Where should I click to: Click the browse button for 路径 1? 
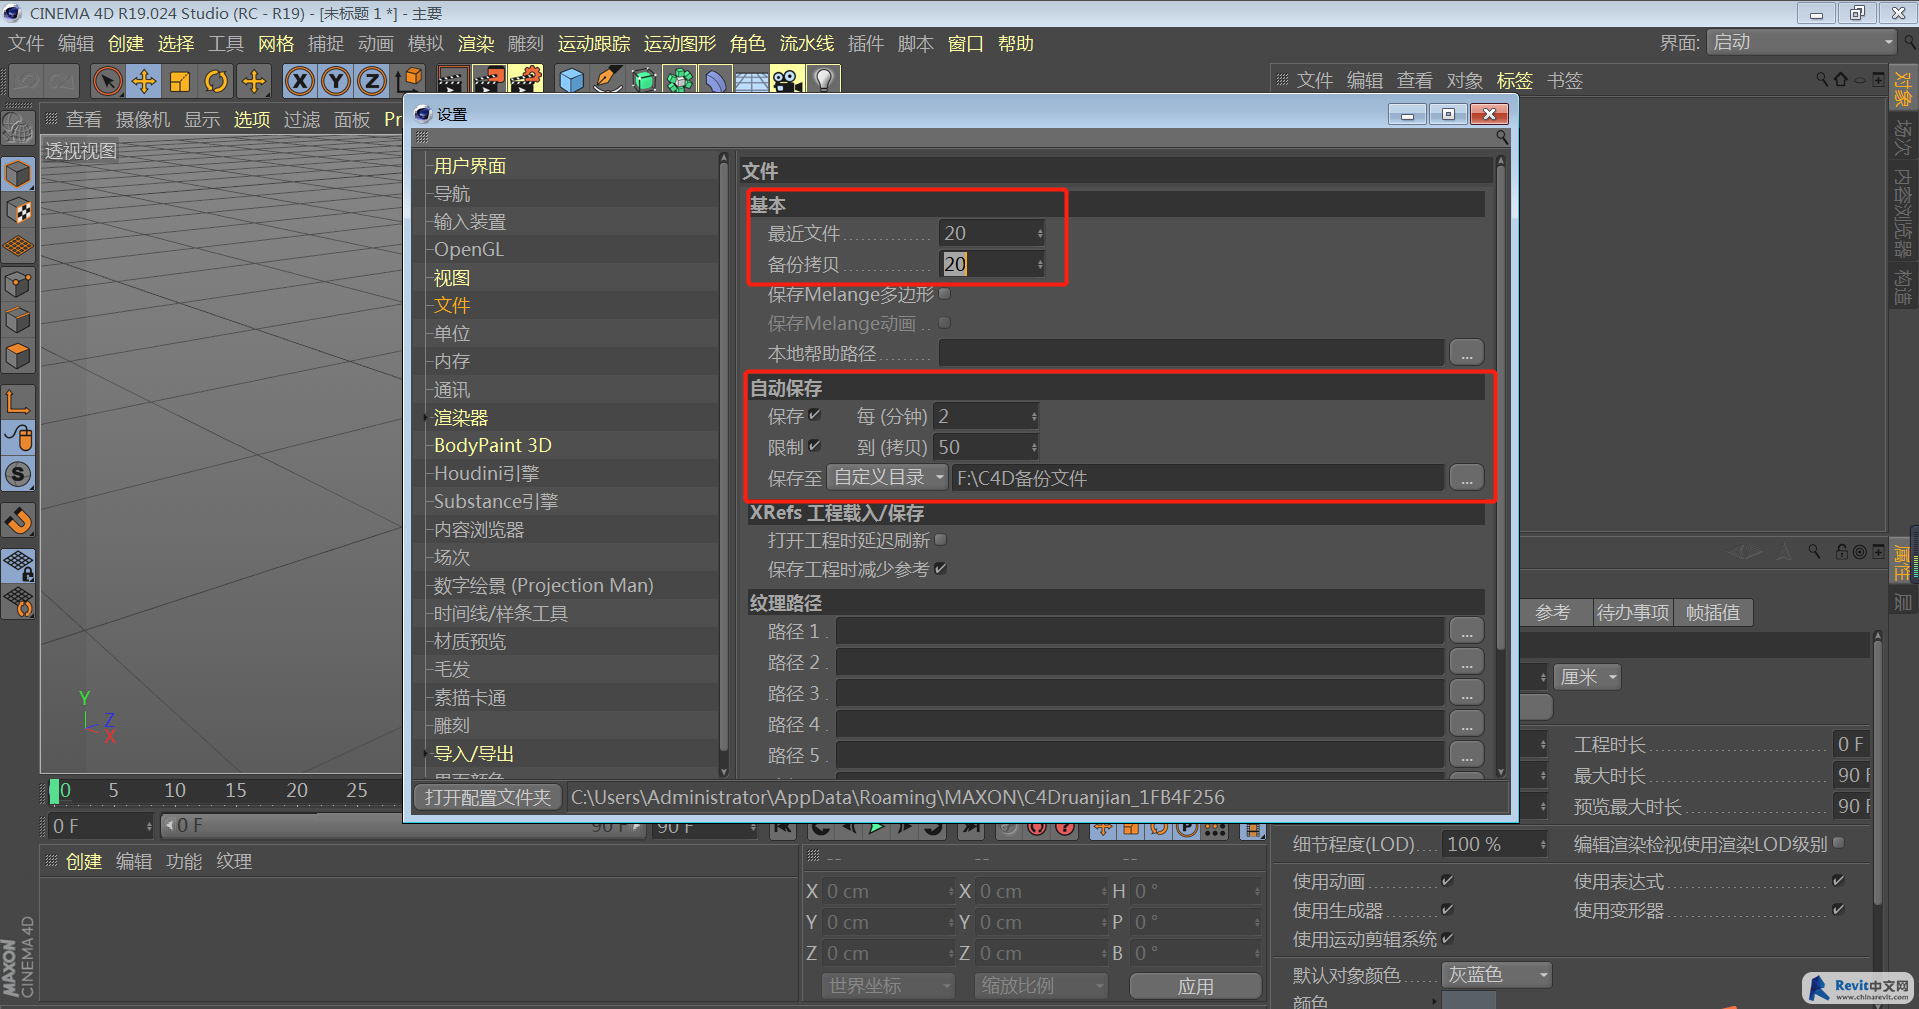pos(1466,631)
